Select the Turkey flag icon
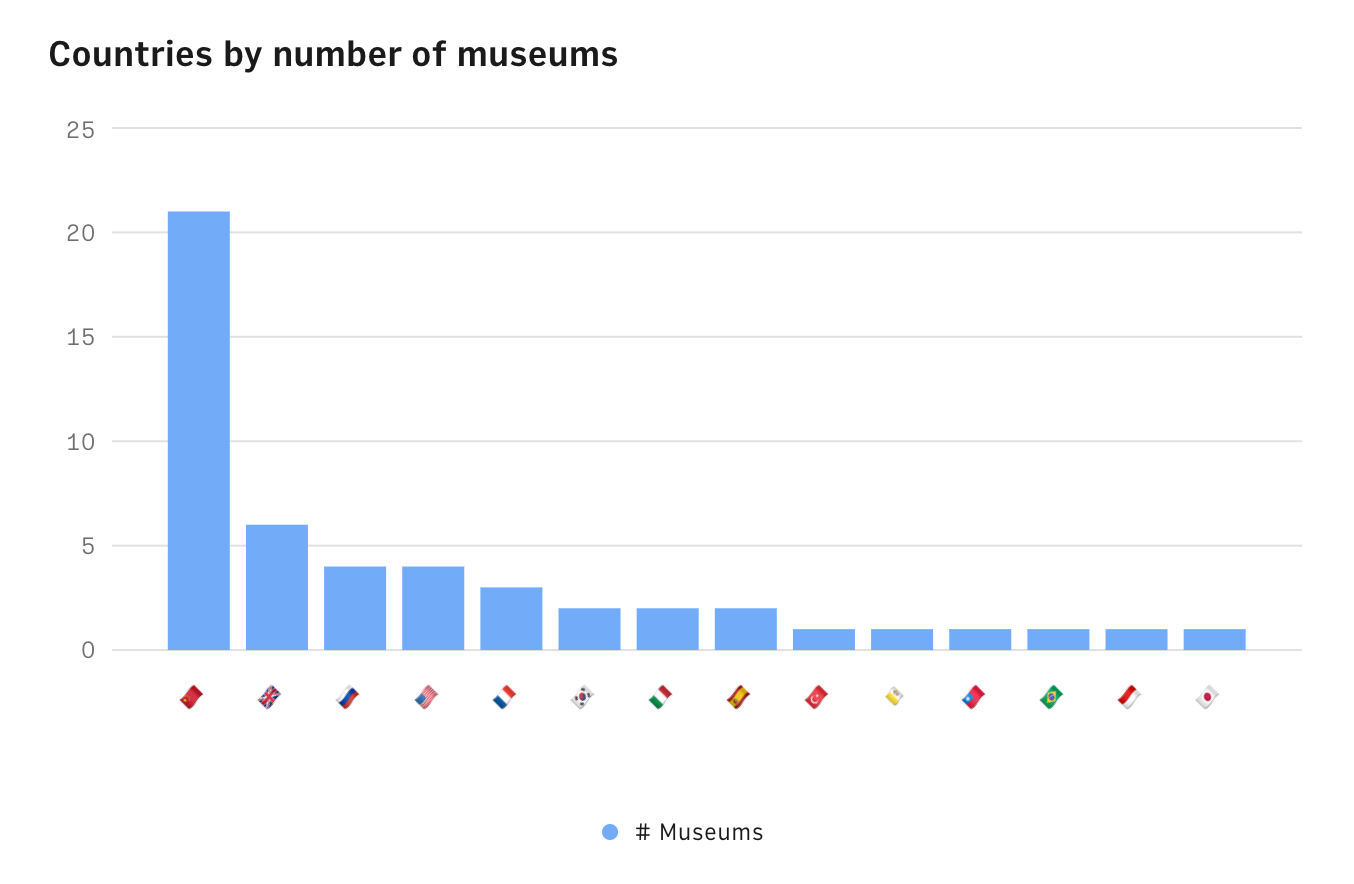 pos(816,697)
